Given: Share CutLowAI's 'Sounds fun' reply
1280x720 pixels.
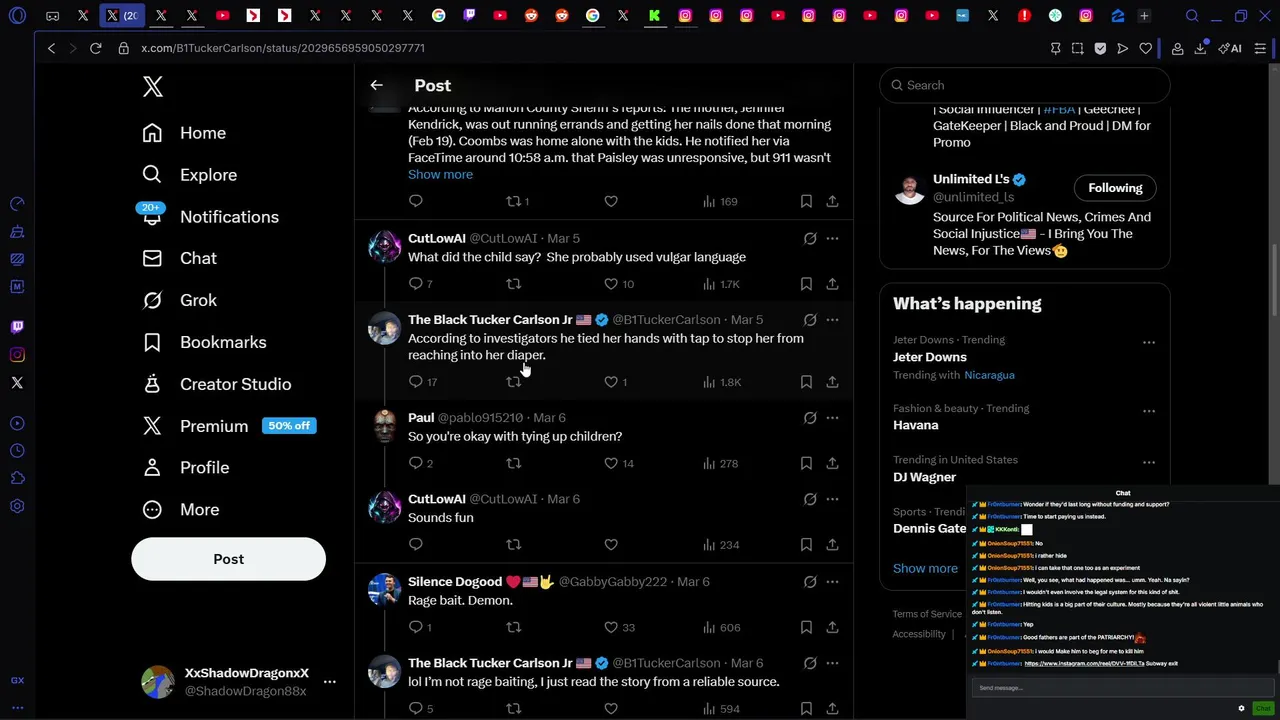Looking at the screenshot, I should click(x=832, y=545).
